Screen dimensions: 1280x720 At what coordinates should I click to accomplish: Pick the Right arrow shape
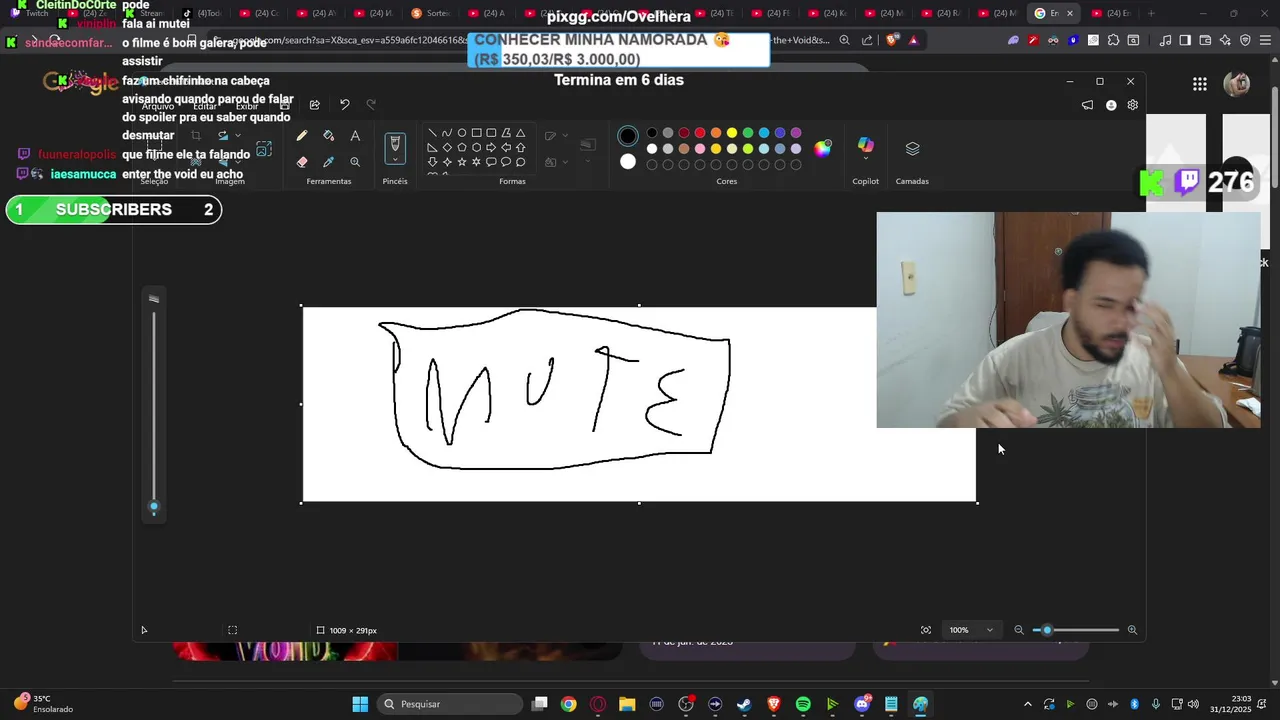click(x=491, y=147)
